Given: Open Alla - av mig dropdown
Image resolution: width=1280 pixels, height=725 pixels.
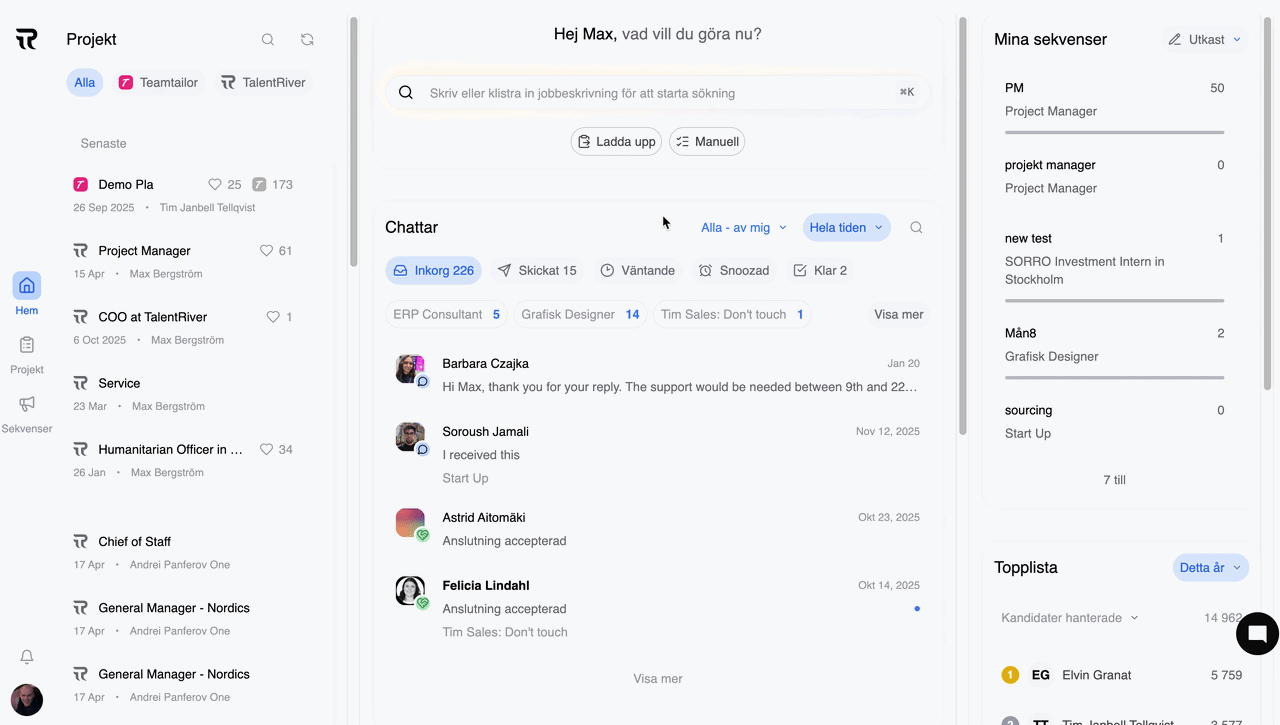Looking at the screenshot, I should coord(744,228).
